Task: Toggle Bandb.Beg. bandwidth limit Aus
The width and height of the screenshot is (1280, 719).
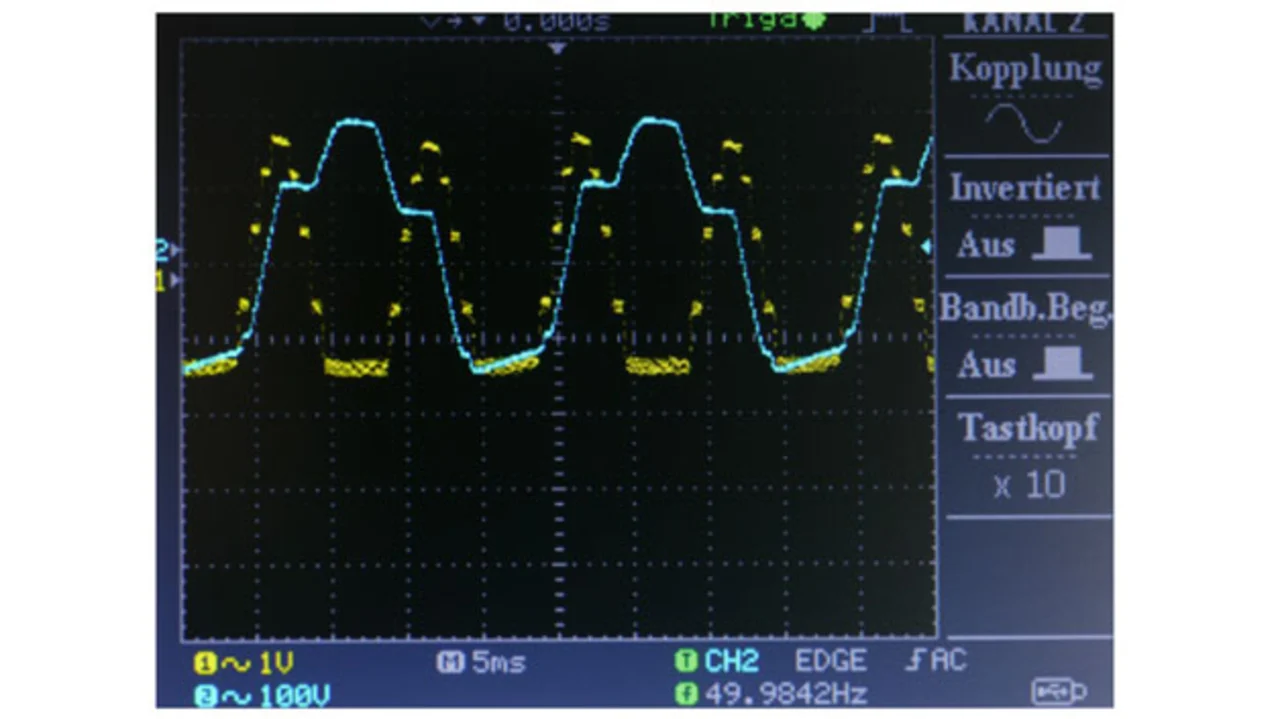Action: point(1023,364)
